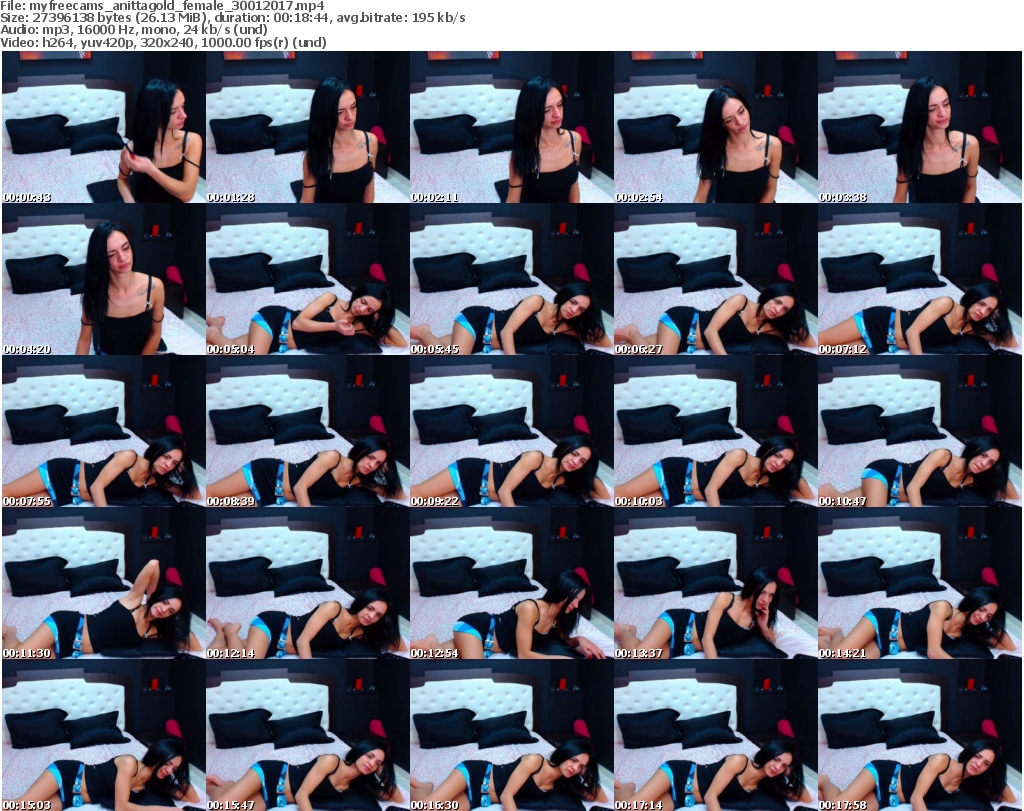
Task: Select the 00:07:55 preview thumbnail
Action: click(x=104, y=431)
